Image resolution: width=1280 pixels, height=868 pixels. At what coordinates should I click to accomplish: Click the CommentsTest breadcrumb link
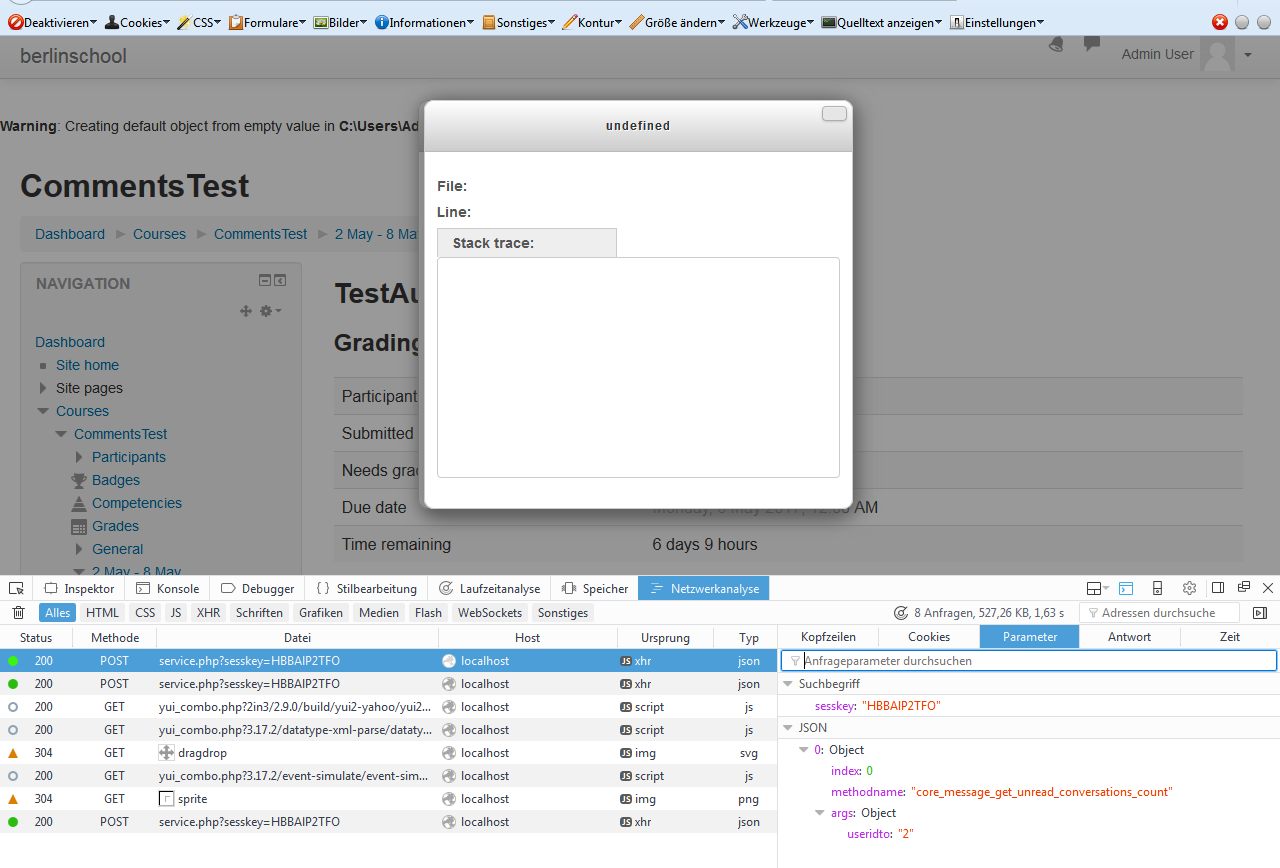pyautogui.click(x=261, y=234)
